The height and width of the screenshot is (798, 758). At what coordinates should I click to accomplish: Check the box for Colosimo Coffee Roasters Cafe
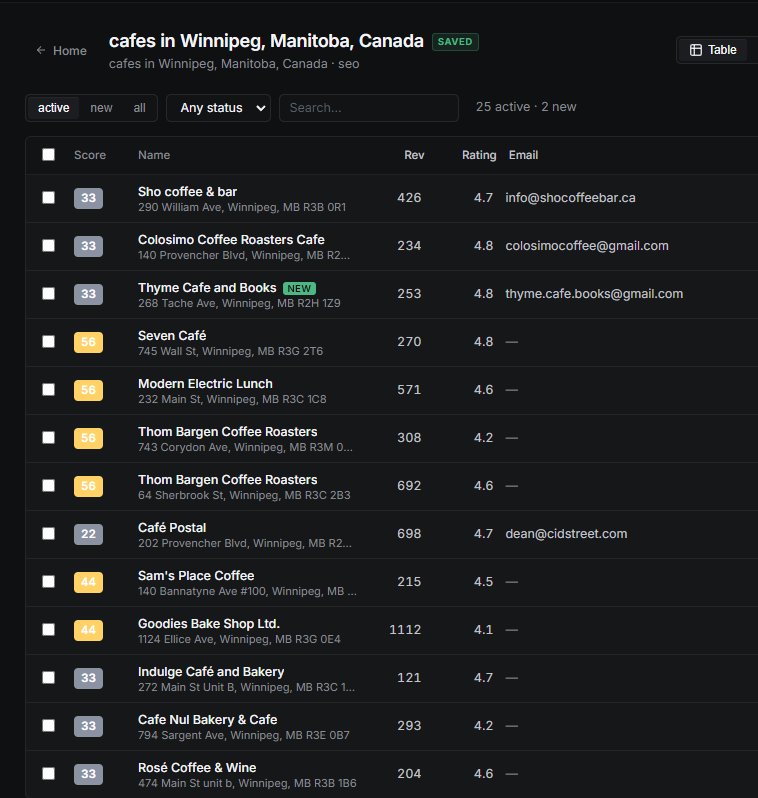pos(48,245)
